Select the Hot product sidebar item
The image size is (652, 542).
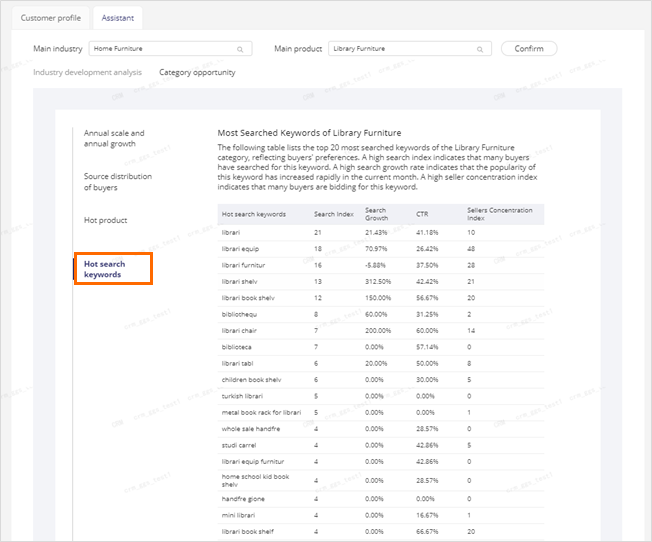[x=106, y=220]
